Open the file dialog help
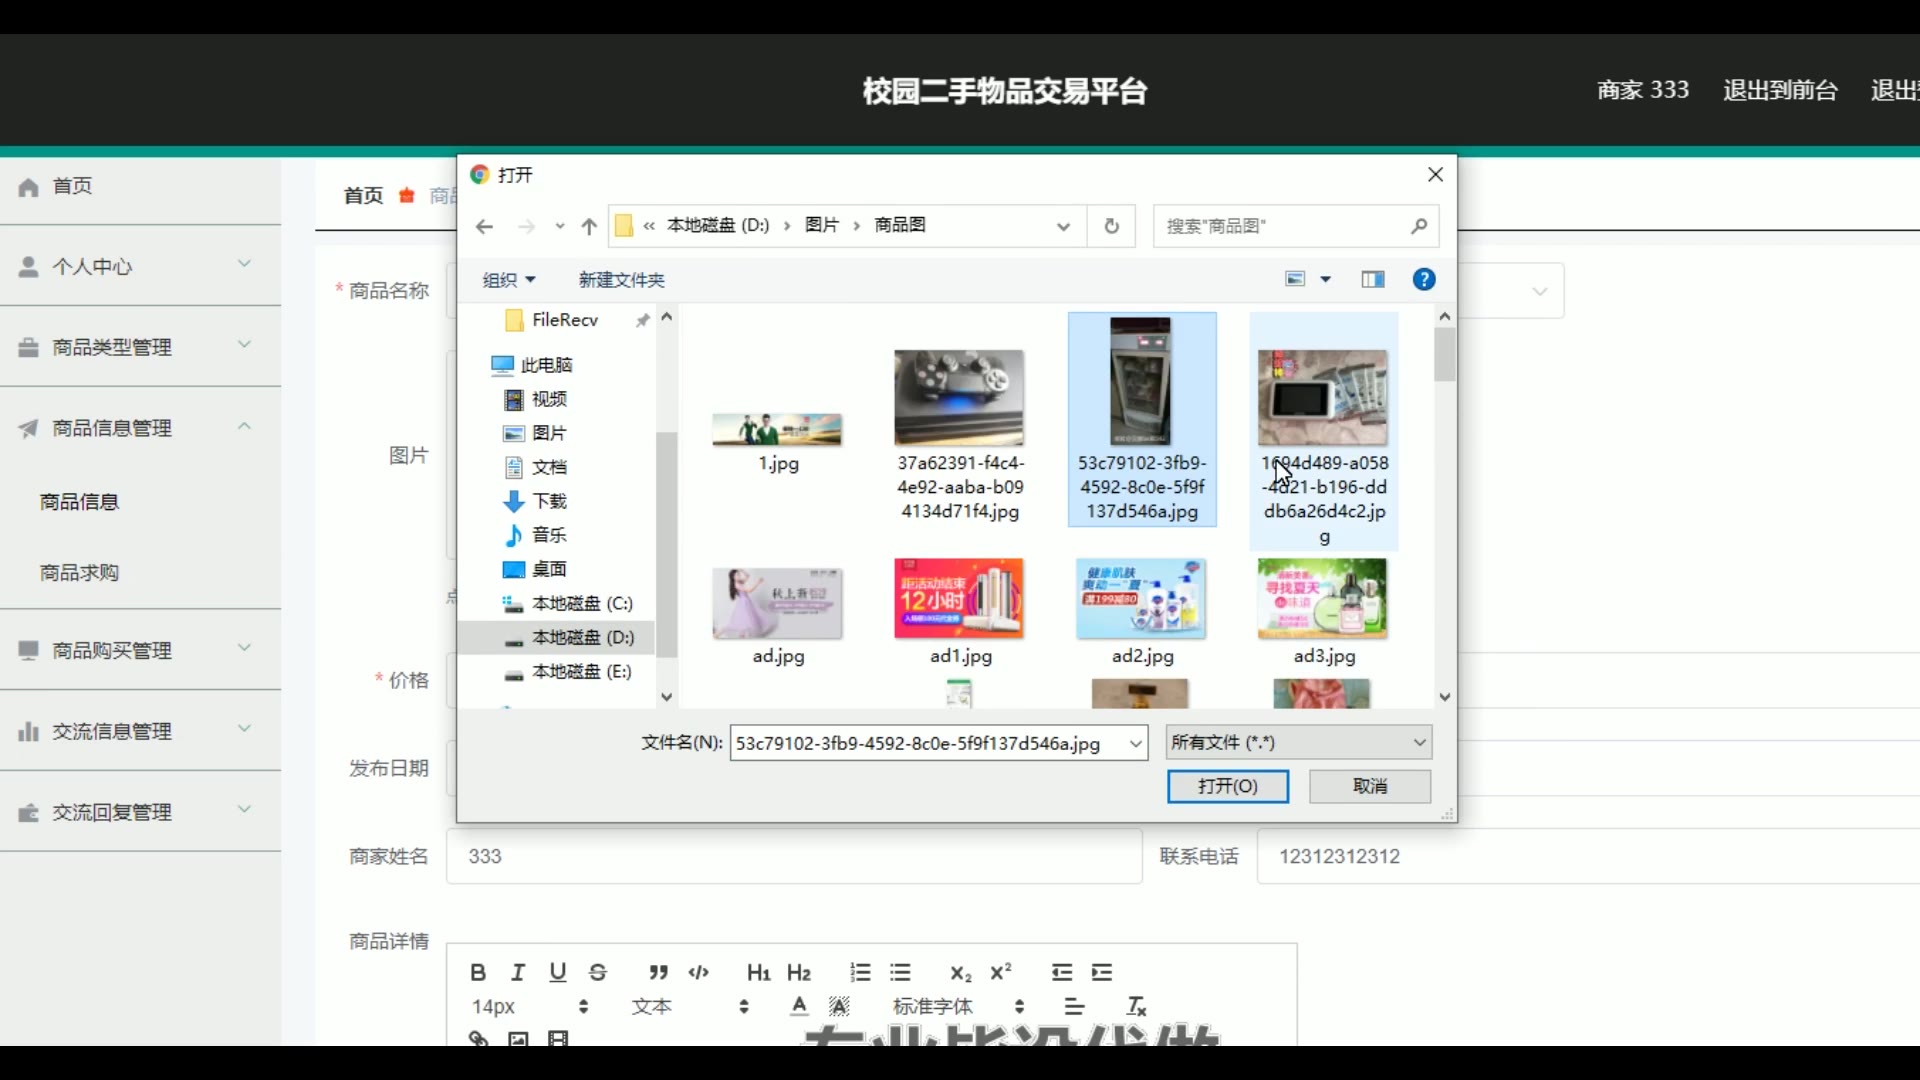Screen dimensions: 1920x1080 (1424, 280)
